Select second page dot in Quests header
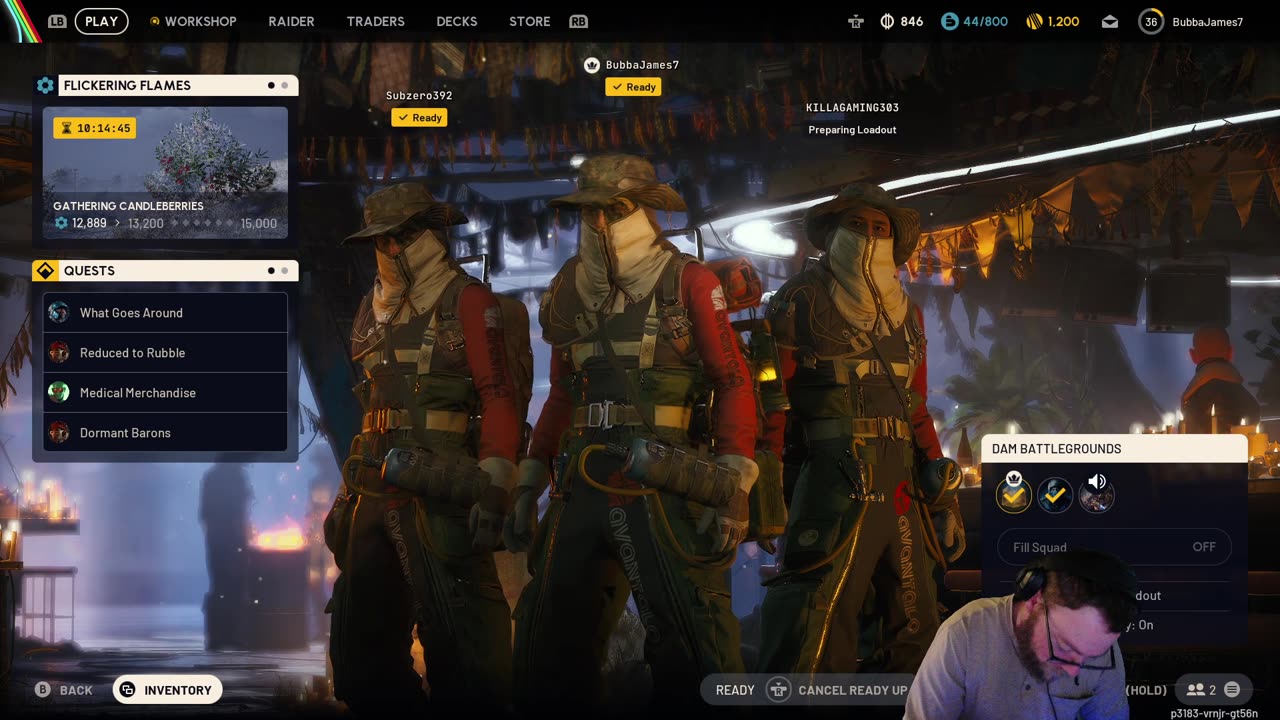 284,271
